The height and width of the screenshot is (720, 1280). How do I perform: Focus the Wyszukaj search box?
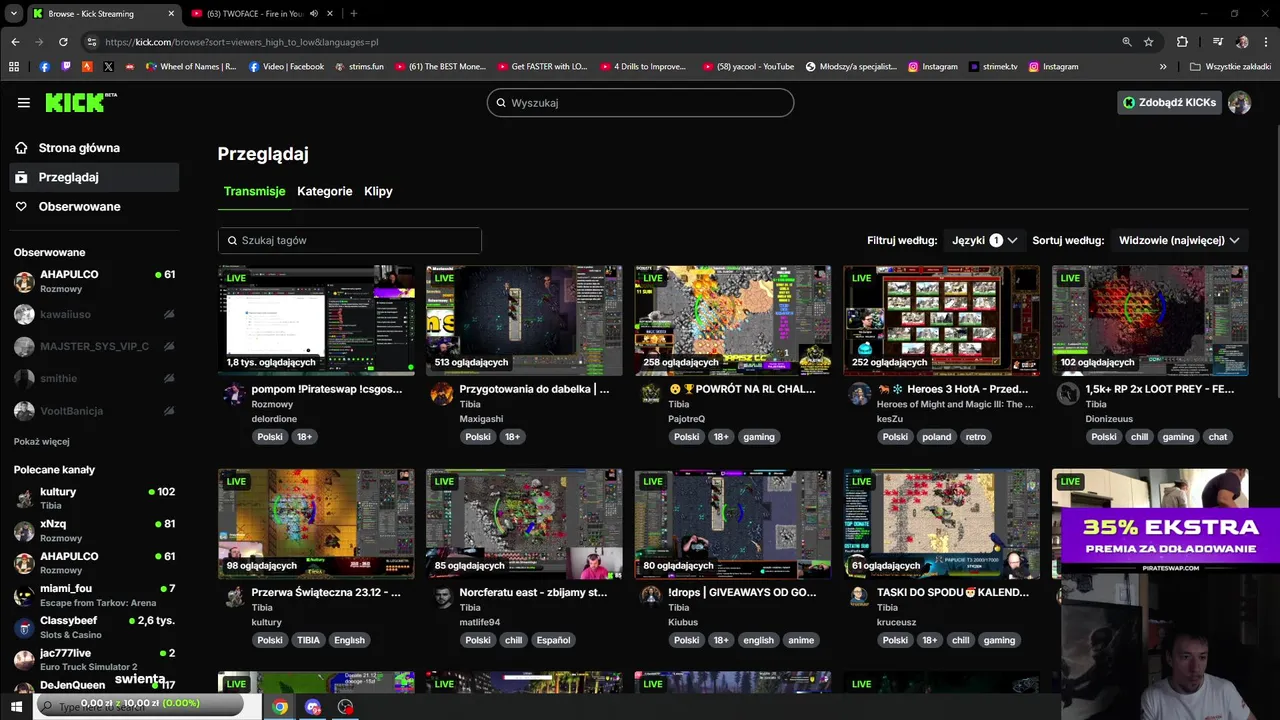640,103
